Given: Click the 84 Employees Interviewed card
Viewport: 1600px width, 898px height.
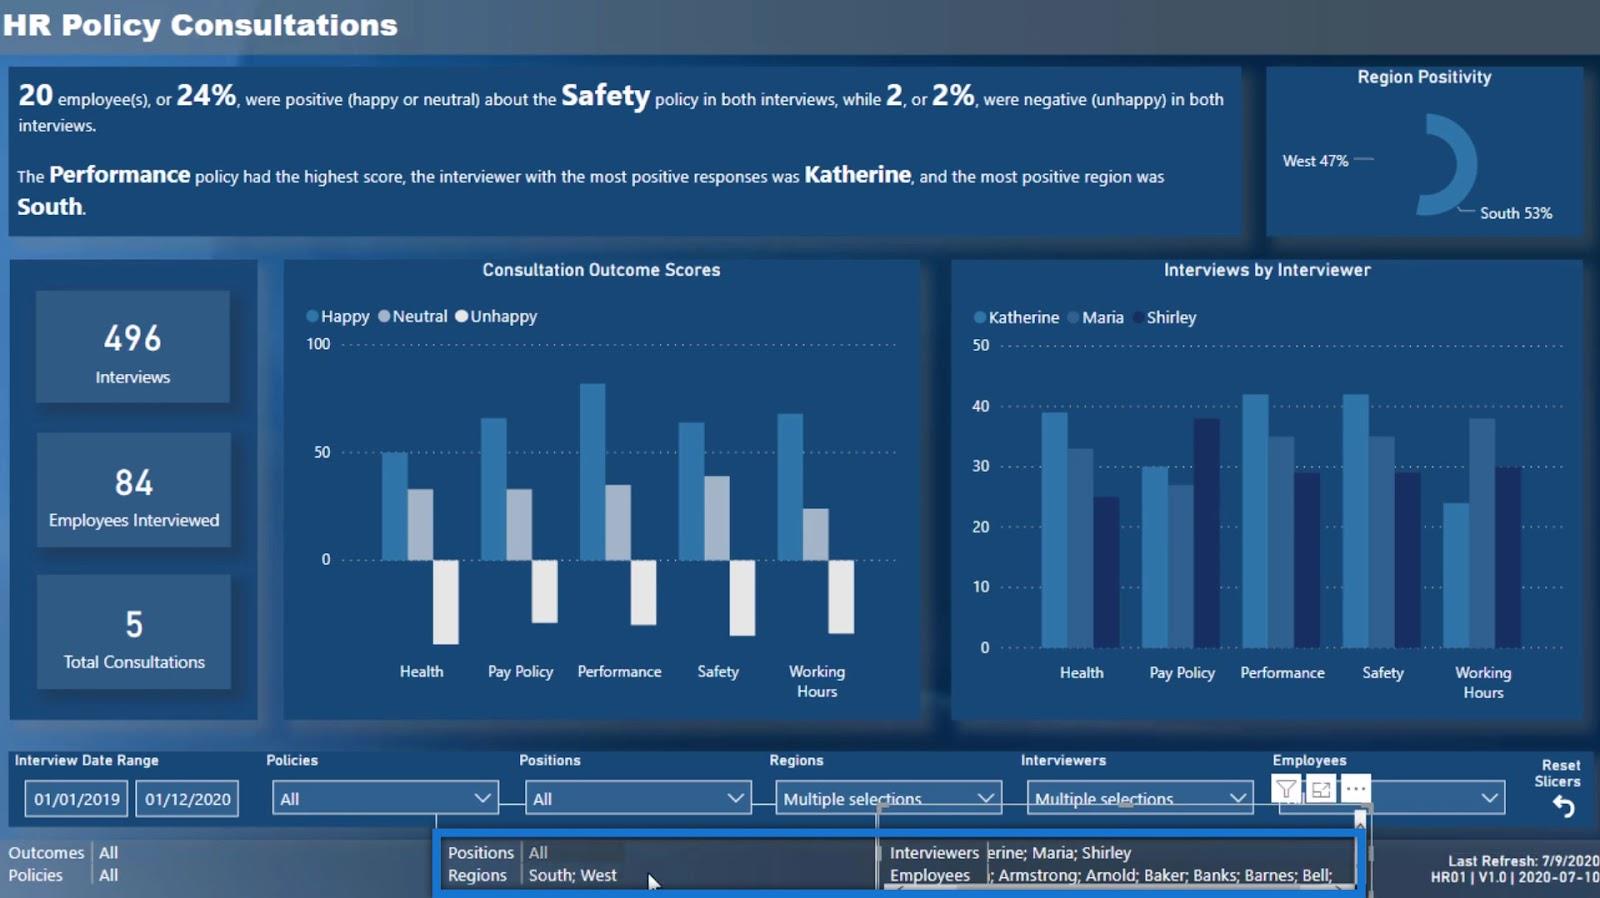Looking at the screenshot, I should (x=134, y=490).
